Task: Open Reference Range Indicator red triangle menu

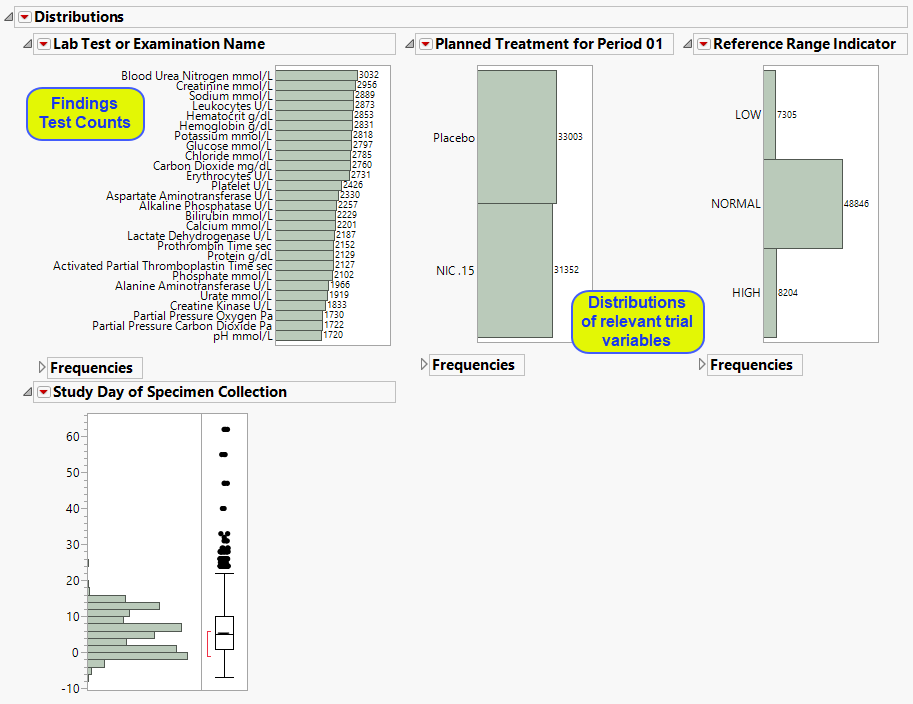Action: (704, 44)
